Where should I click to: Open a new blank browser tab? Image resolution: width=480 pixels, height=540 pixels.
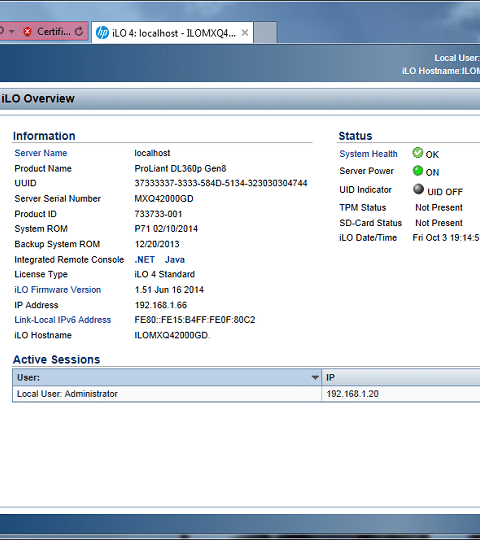click(x=265, y=33)
